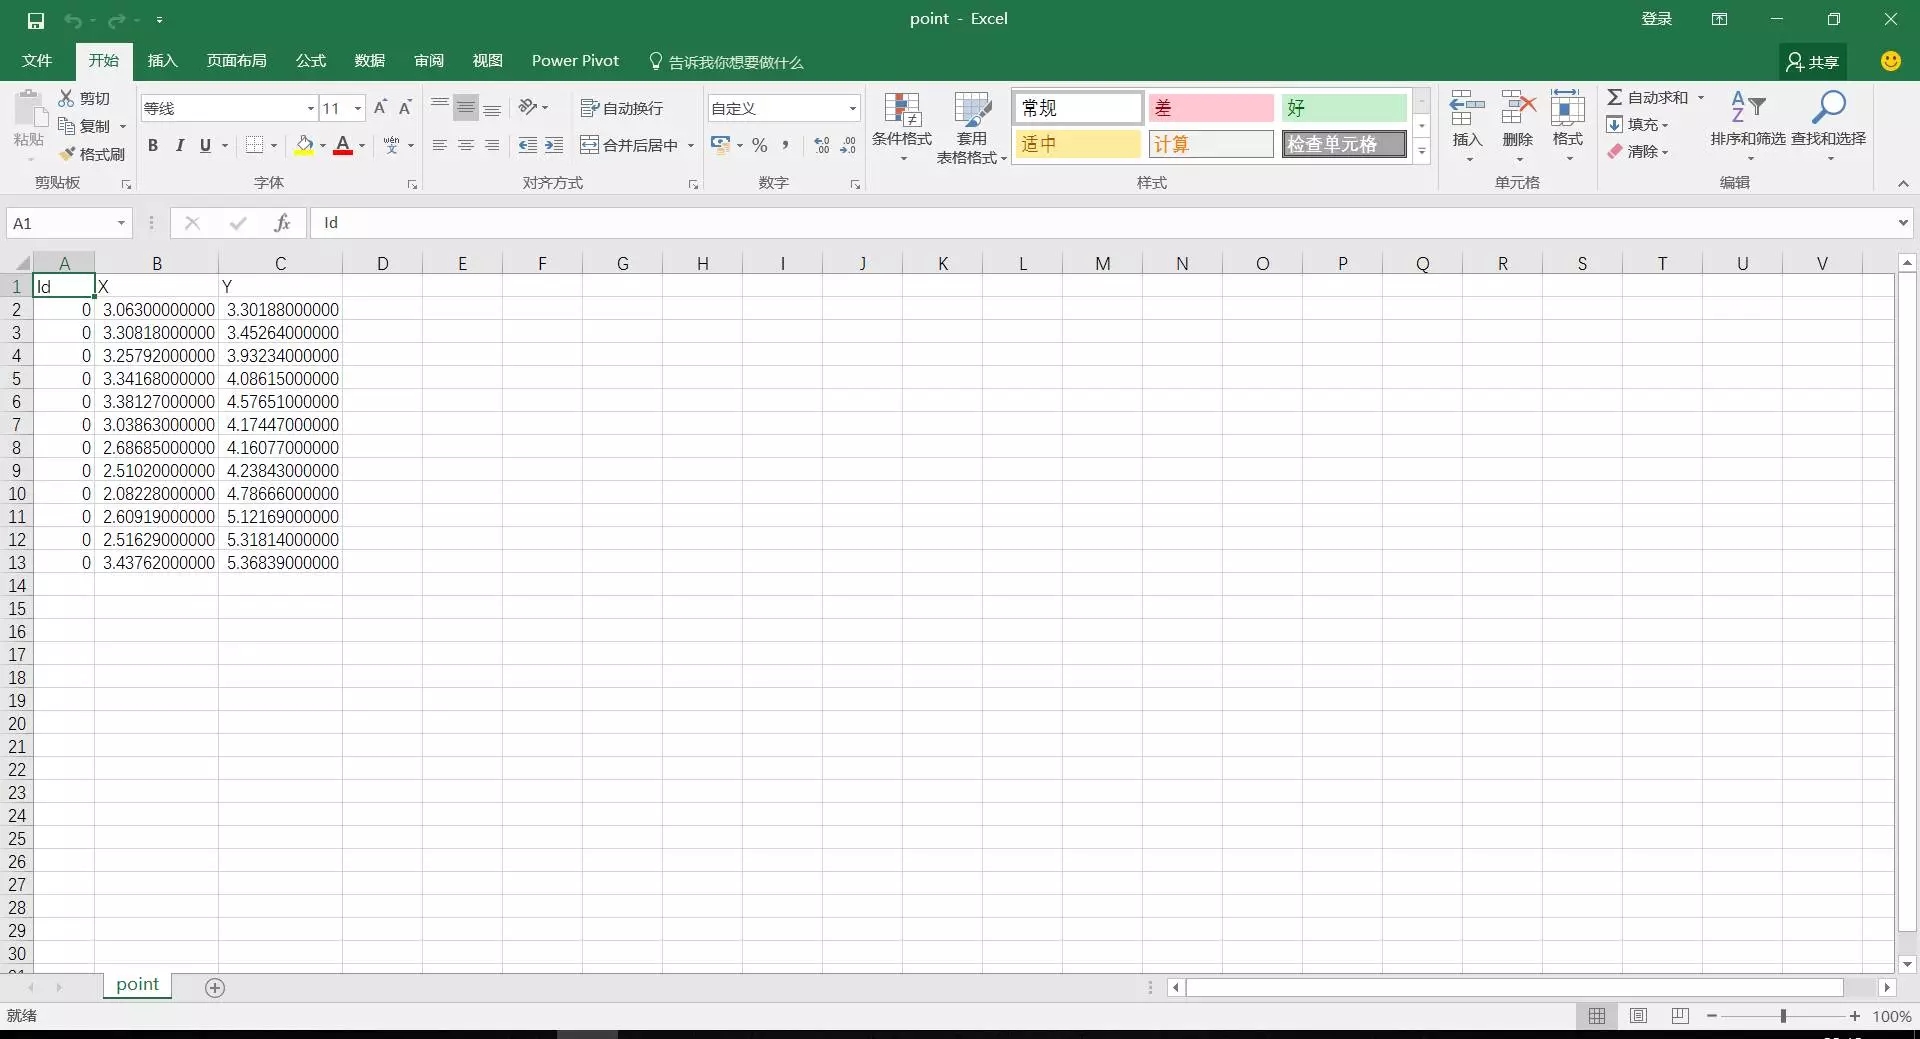The image size is (1920, 1039).
Task: Click the insert function fx icon
Action: coord(283,223)
